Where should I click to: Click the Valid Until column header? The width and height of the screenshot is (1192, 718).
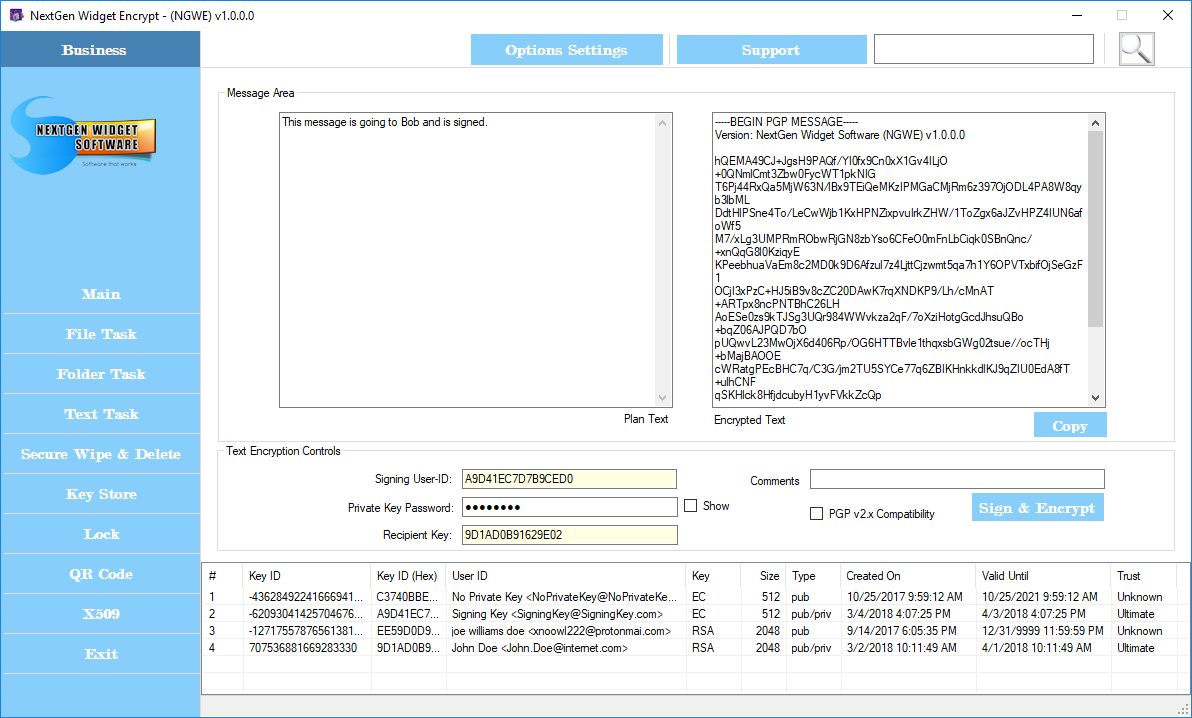coord(1042,576)
